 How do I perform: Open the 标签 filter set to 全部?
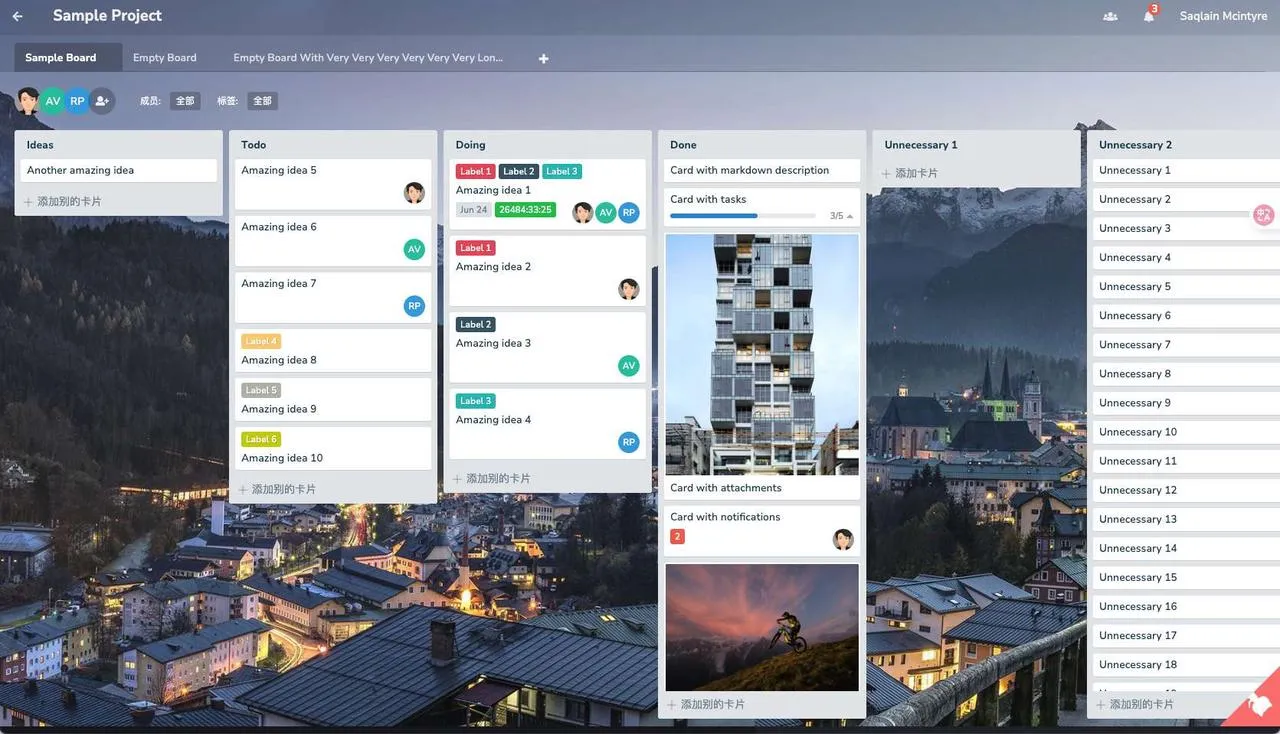pos(262,101)
